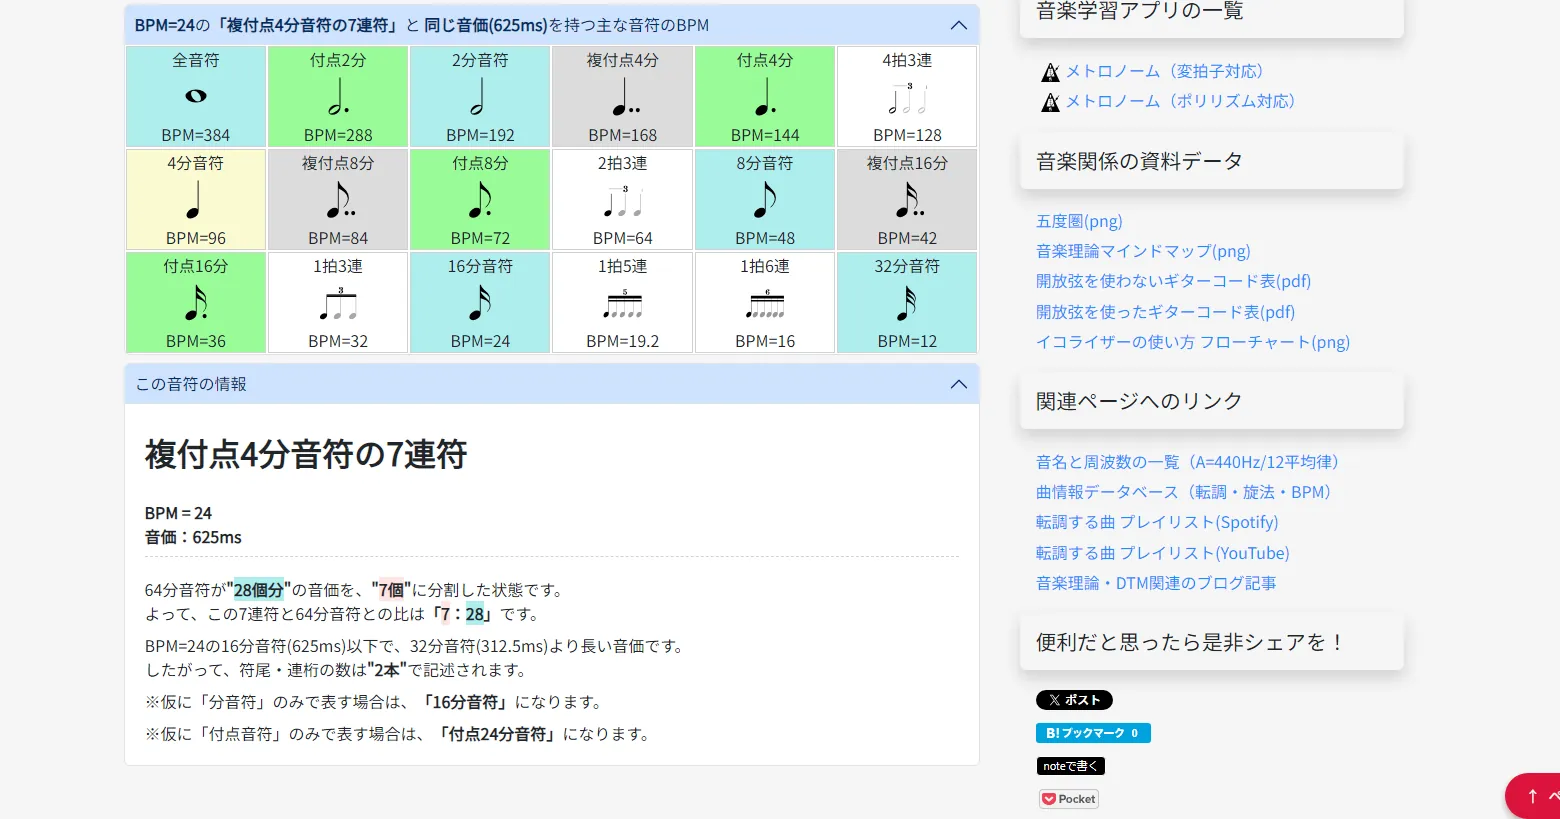Choose the 複付点4分 double-dotted quarter note icon

625,97
